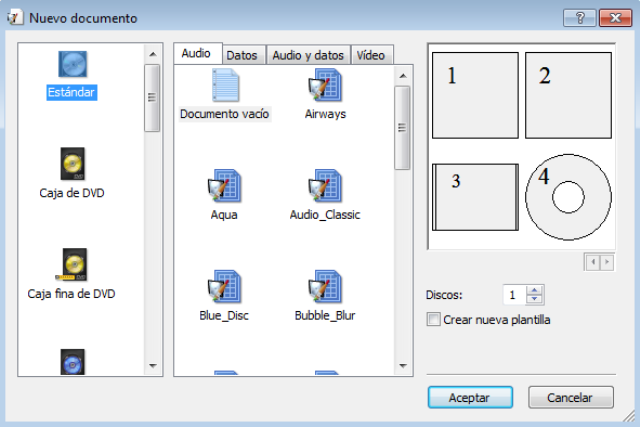Select the Aqua template icon
640x427 pixels.
pyautogui.click(x=224, y=186)
